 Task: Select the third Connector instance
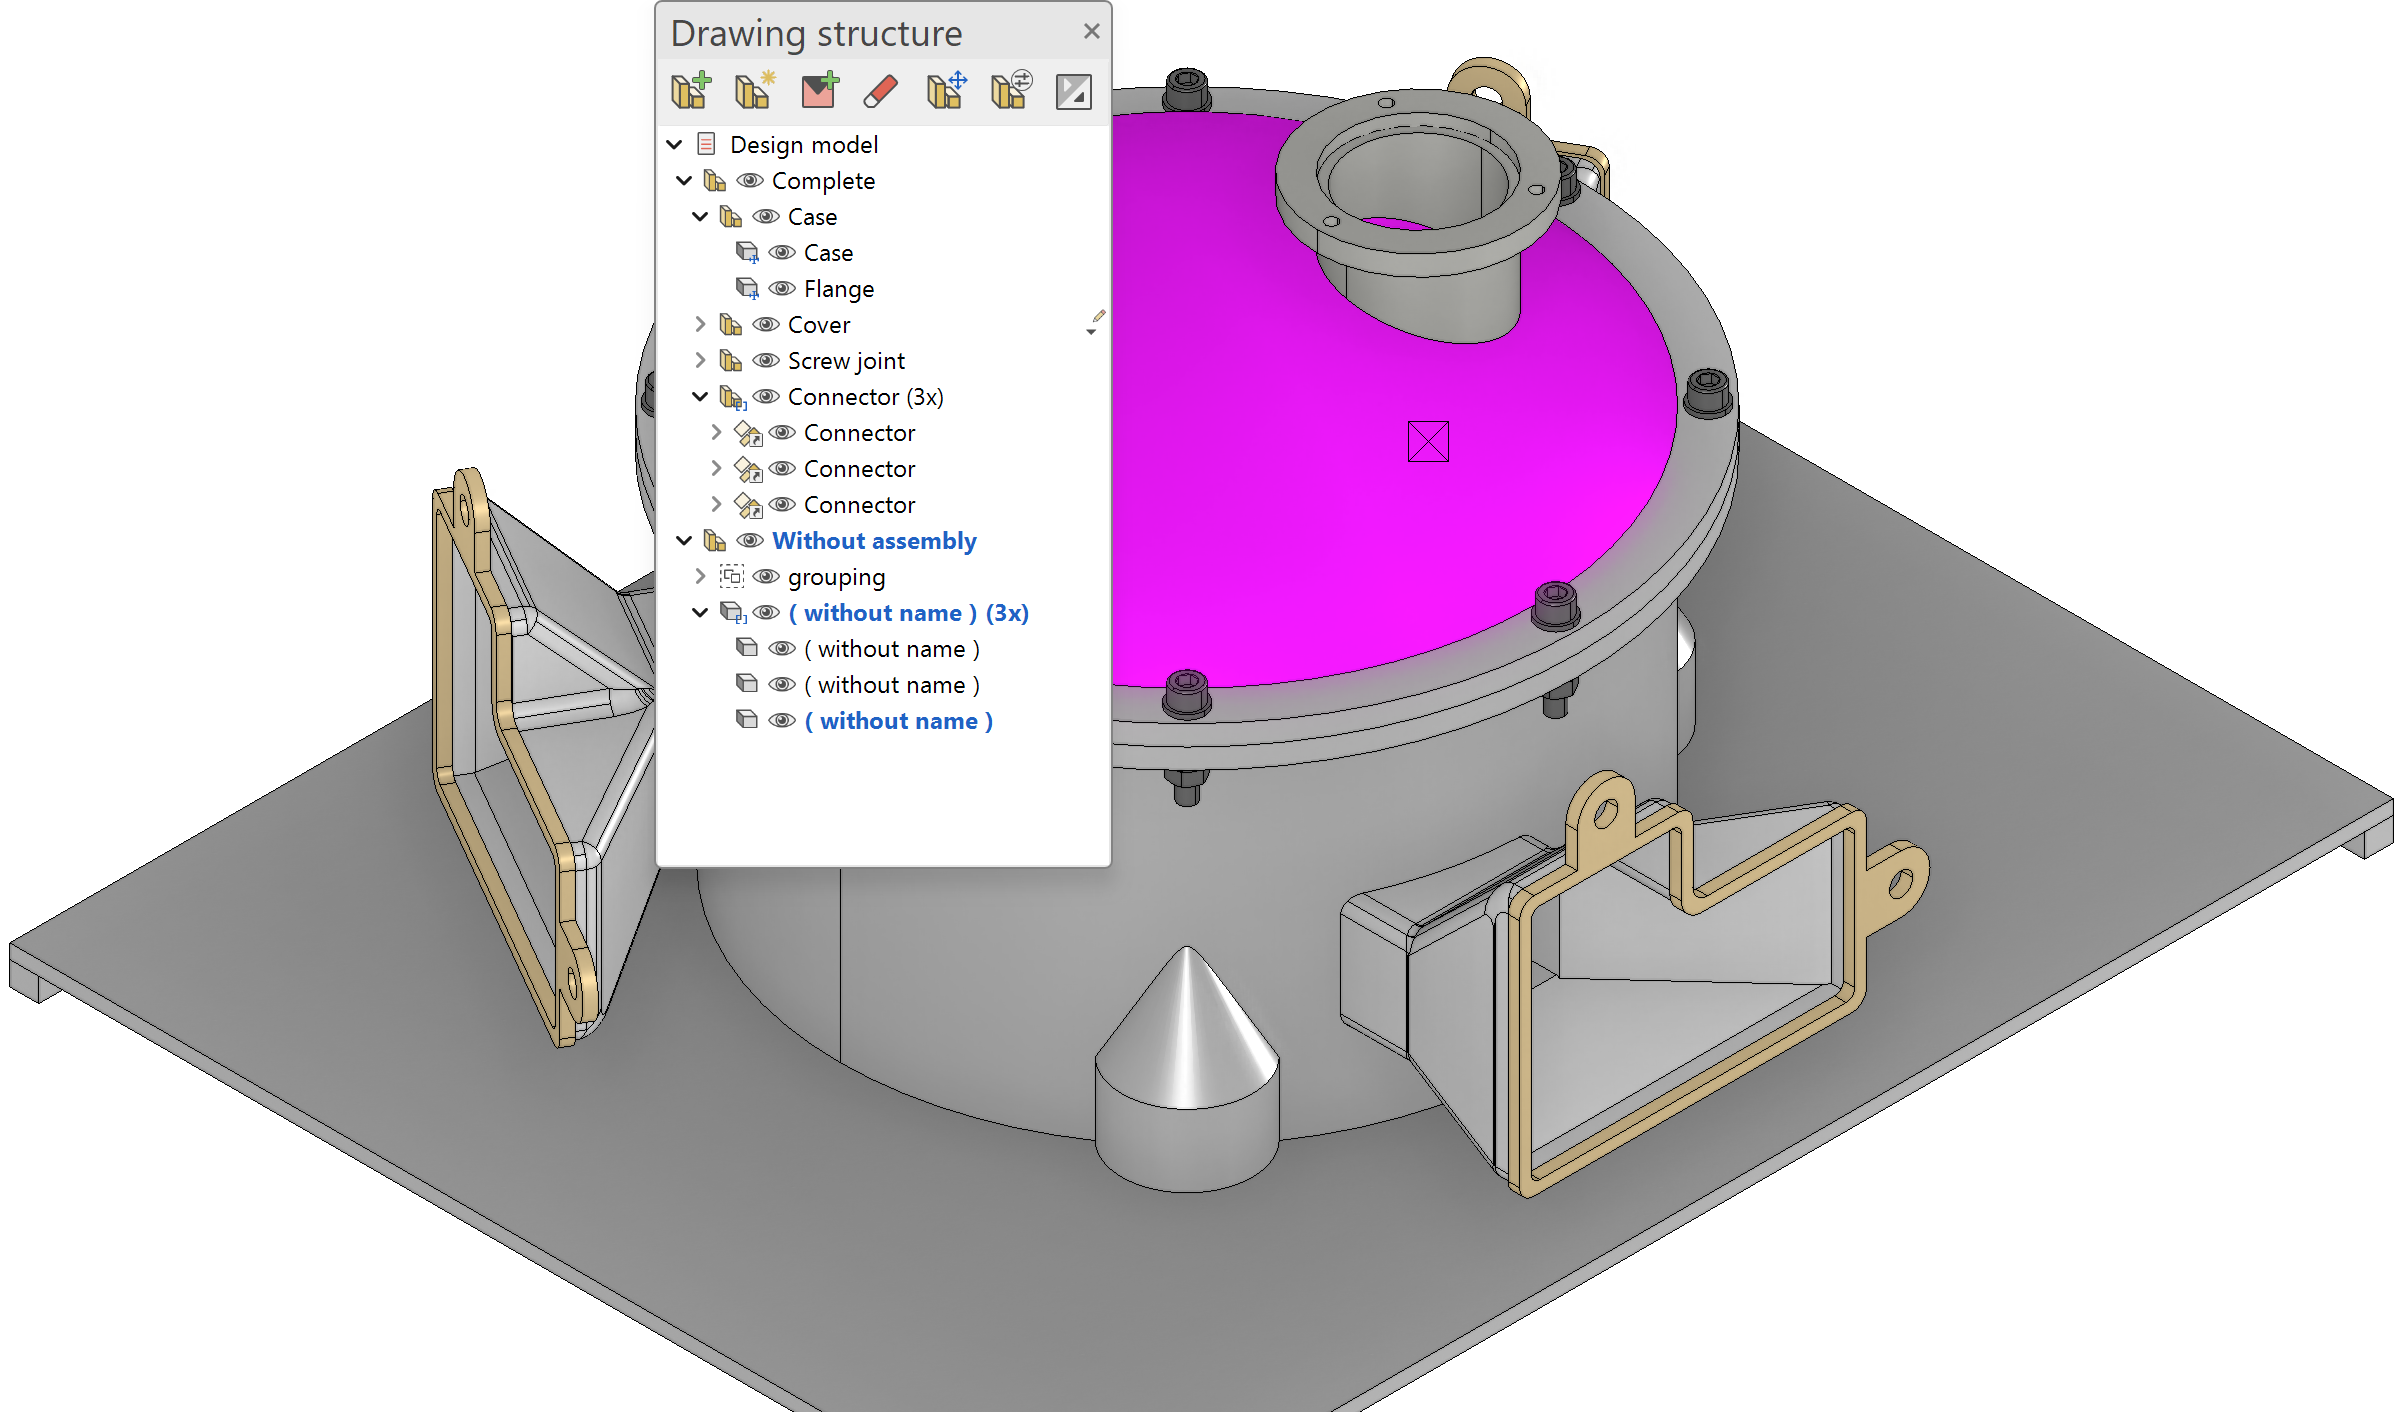point(860,504)
